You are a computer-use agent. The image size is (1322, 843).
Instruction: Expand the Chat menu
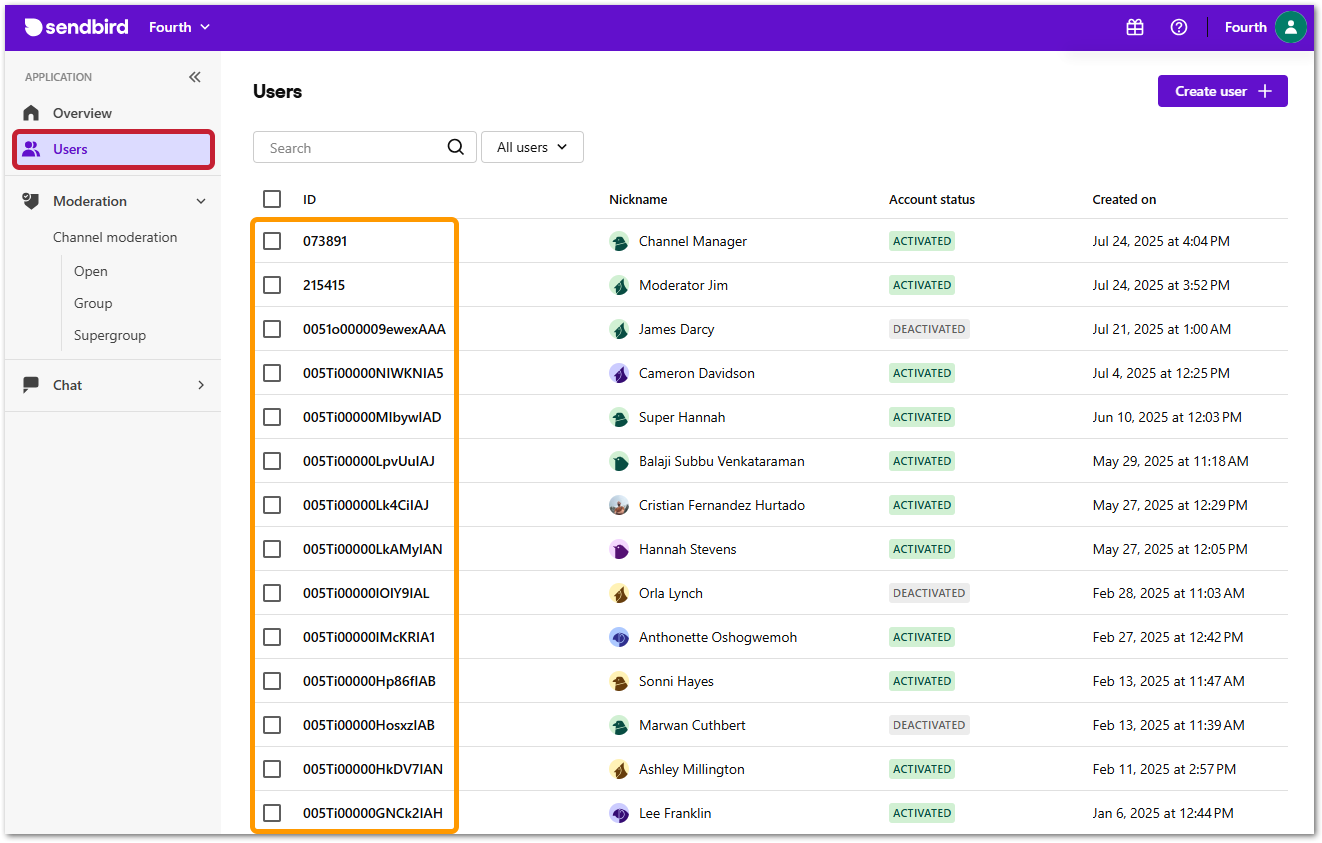(201, 385)
